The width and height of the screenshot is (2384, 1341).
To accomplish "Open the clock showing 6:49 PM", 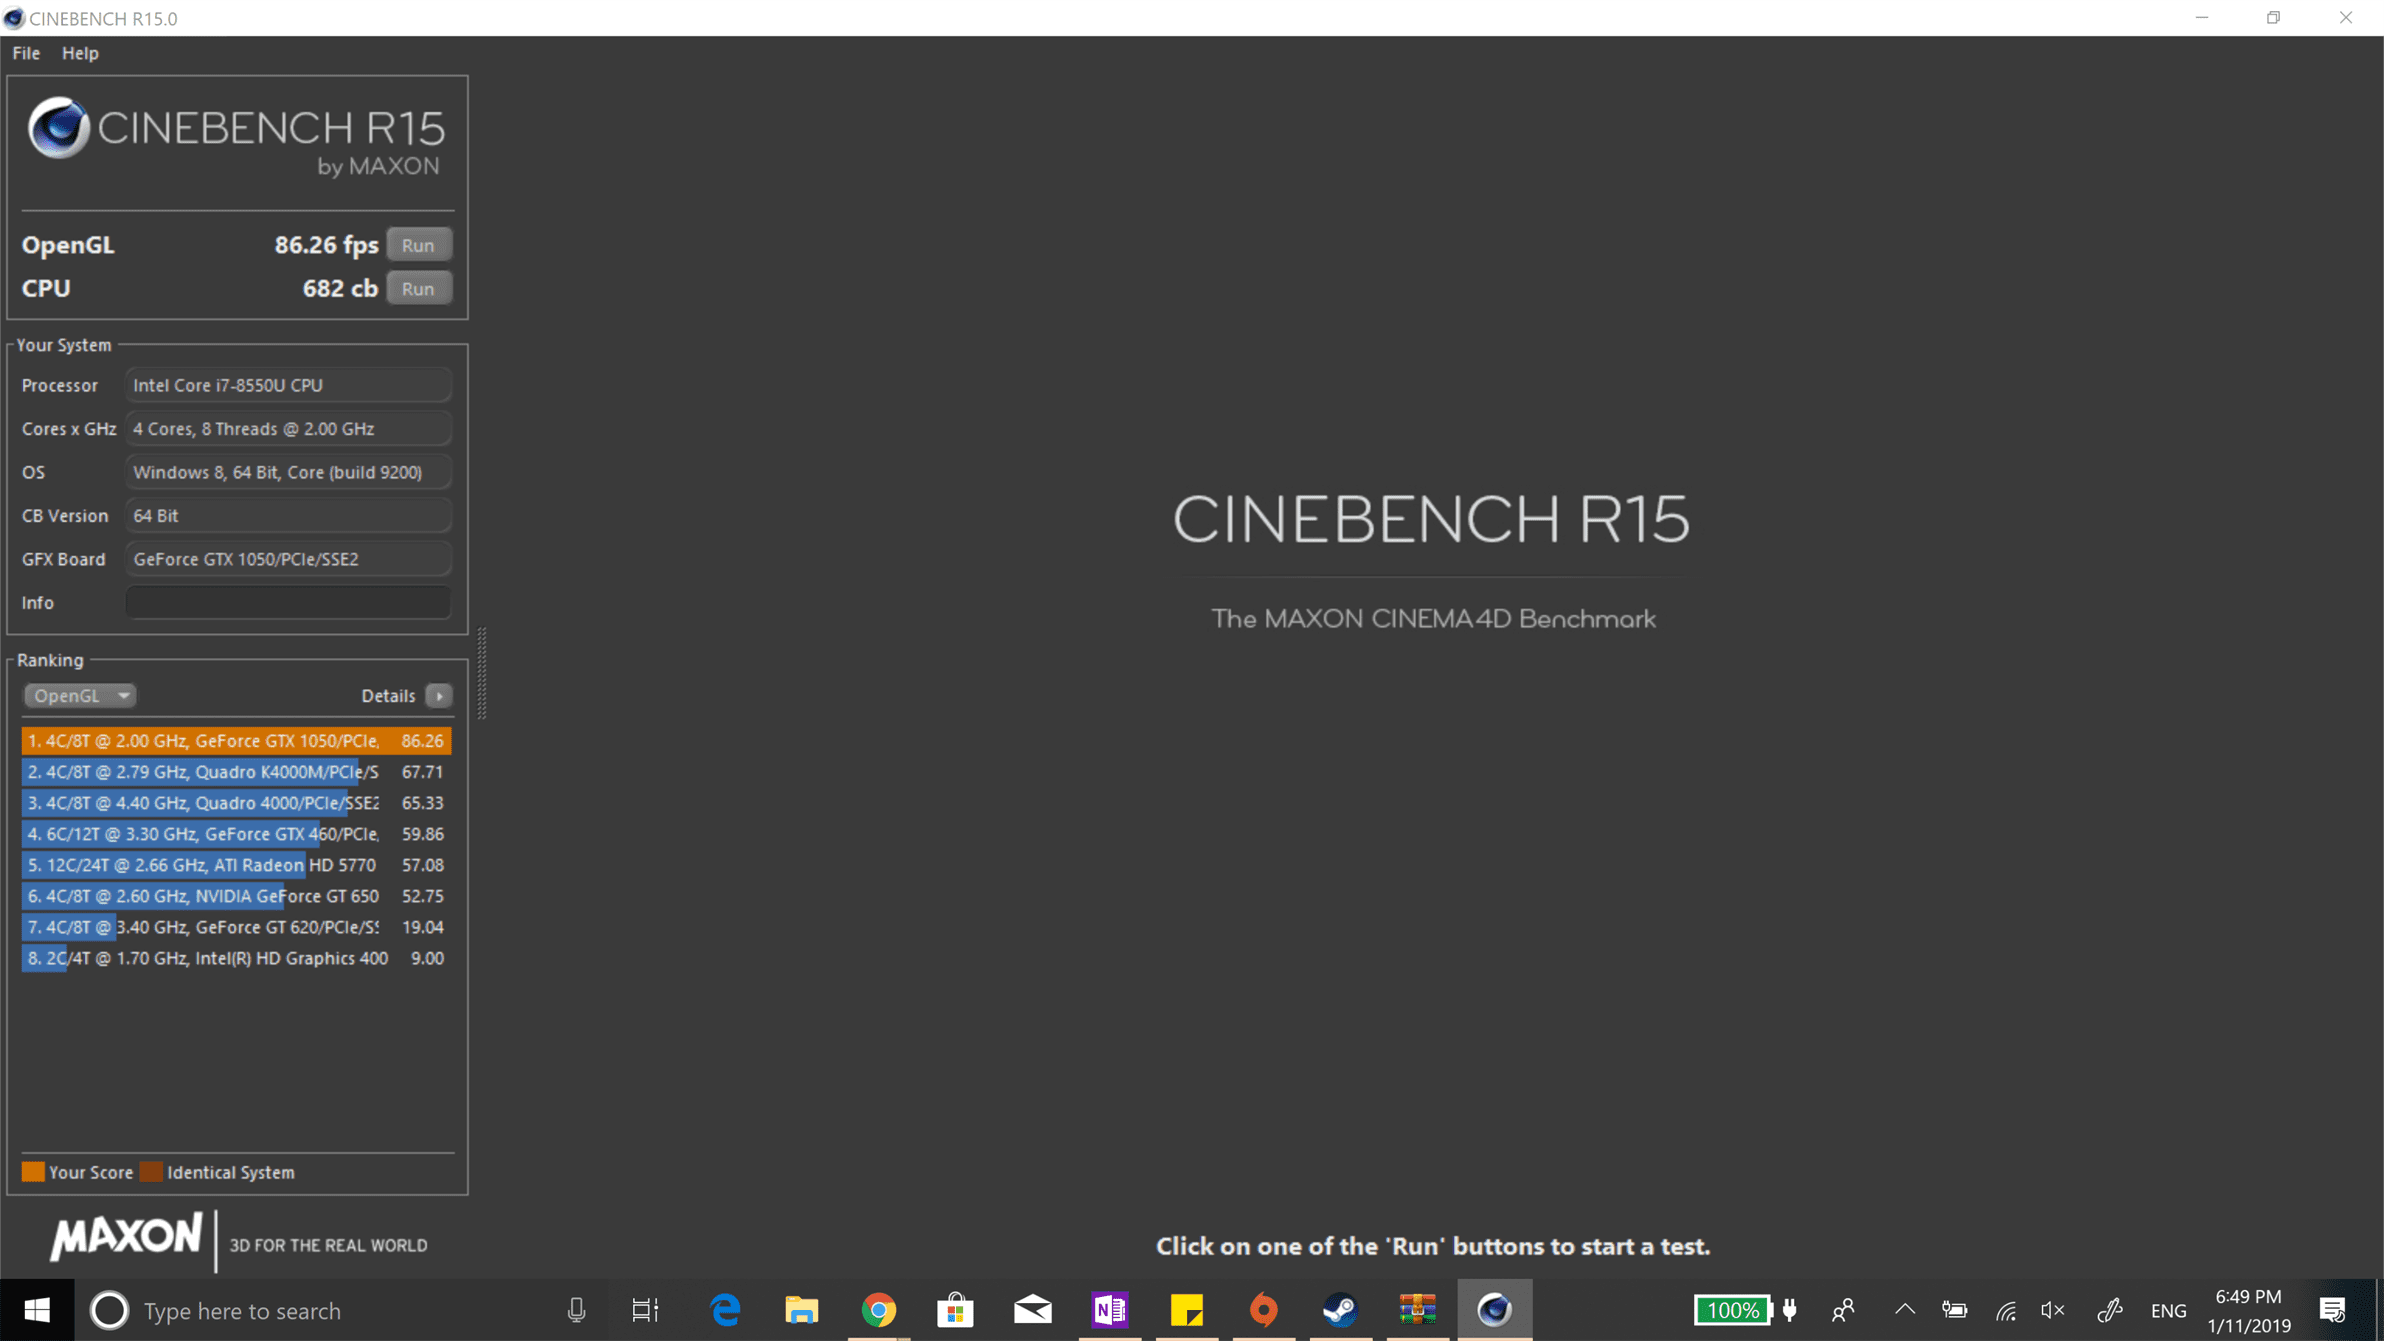I will [2249, 1311].
